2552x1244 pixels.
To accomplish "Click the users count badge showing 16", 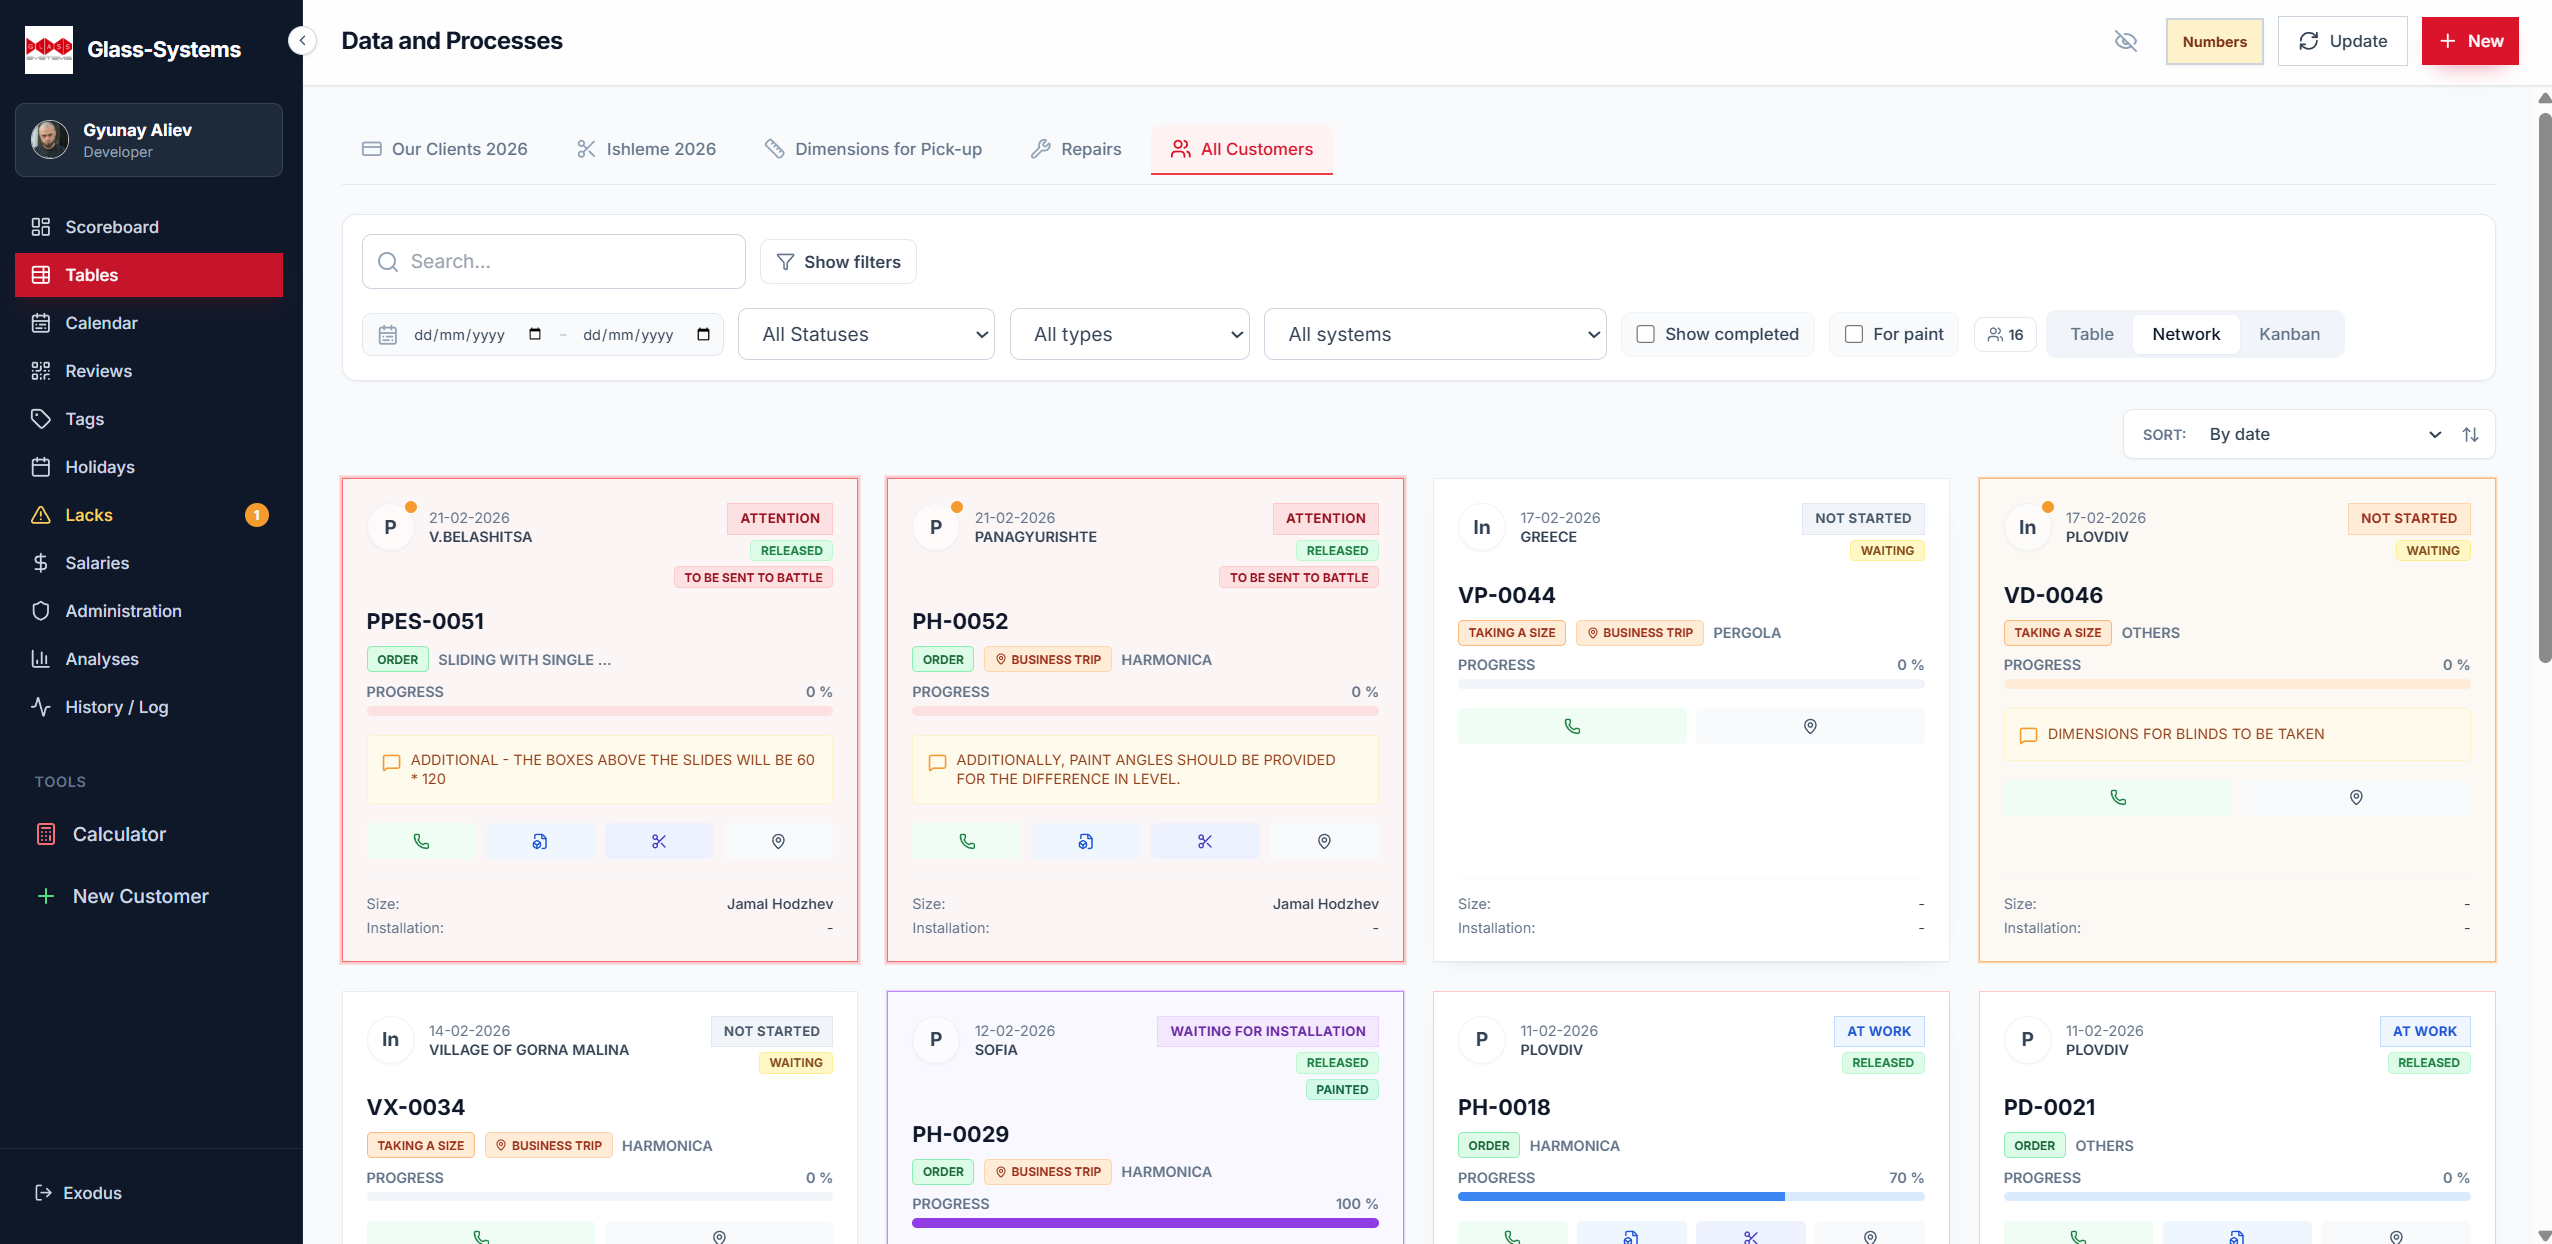I will tap(2005, 334).
